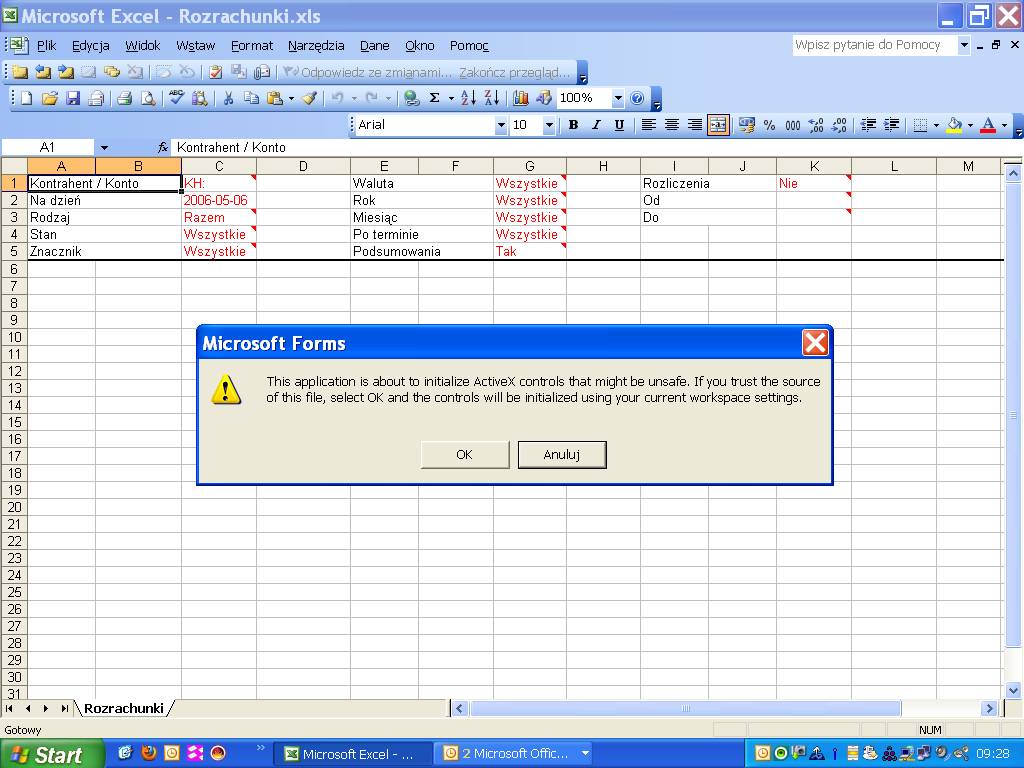Paste from the clipboard icon
Viewport: 1024px width, 768px height.
(275, 99)
